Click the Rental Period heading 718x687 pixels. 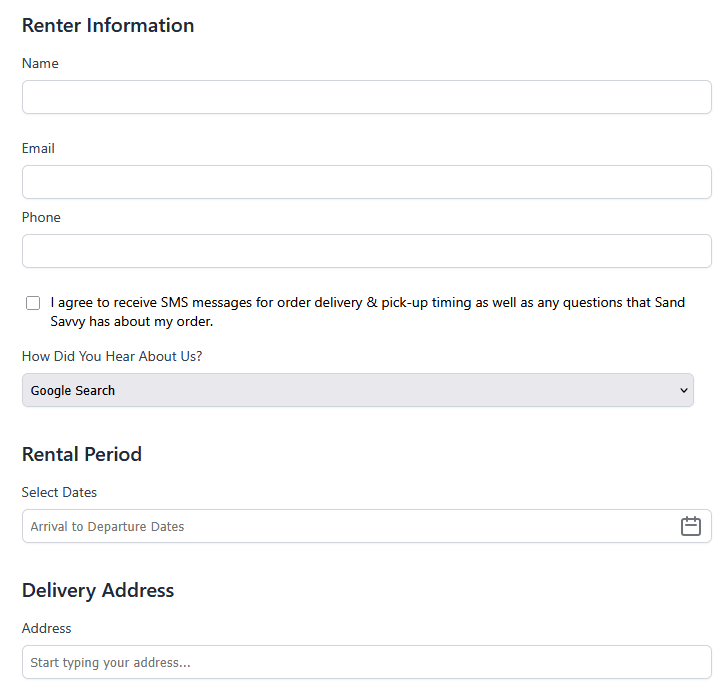click(82, 454)
